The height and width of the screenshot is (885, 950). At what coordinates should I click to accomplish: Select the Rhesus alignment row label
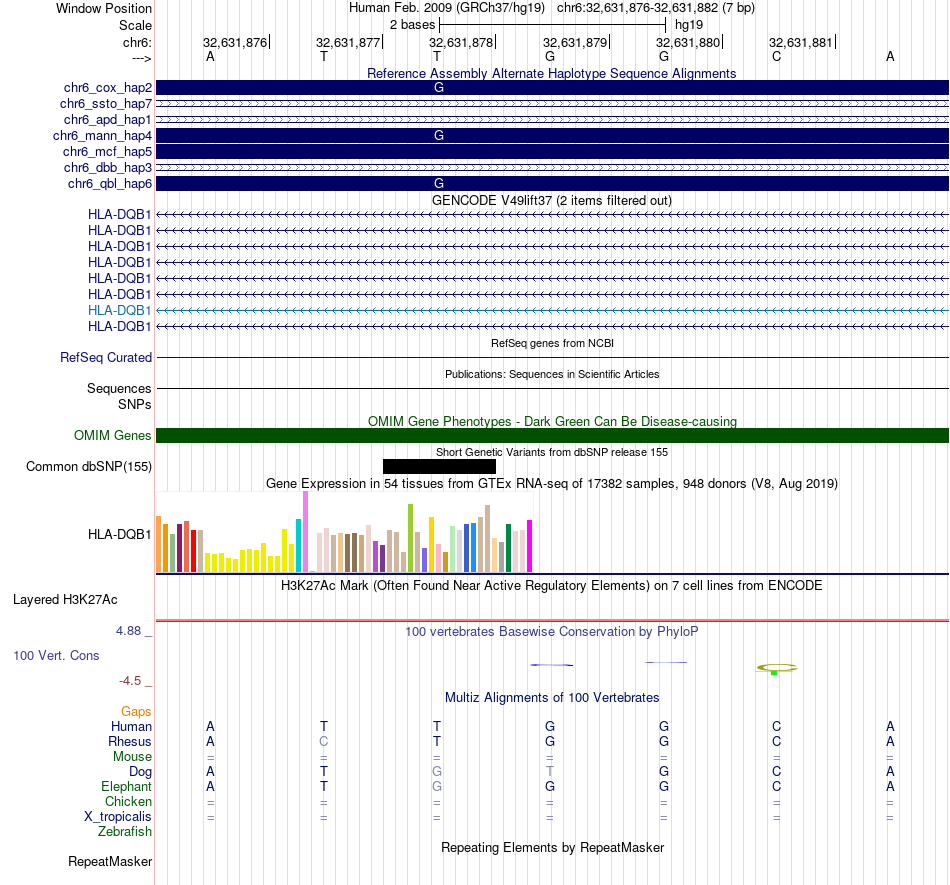pyautogui.click(x=130, y=741)
